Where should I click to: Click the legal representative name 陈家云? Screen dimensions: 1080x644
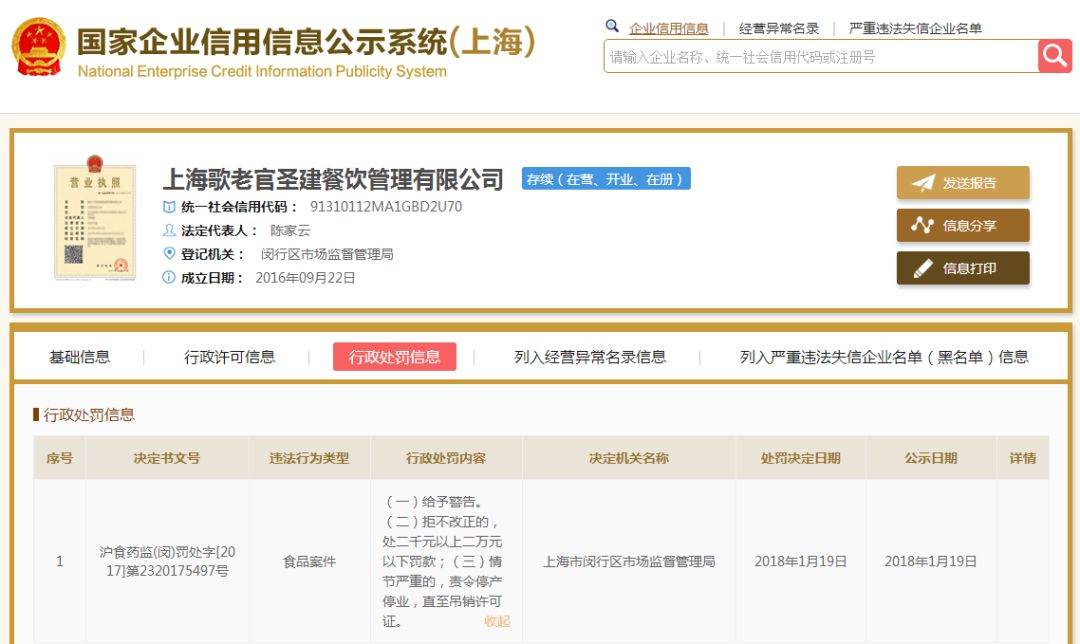pyautogui.click(x=290, y=231)
